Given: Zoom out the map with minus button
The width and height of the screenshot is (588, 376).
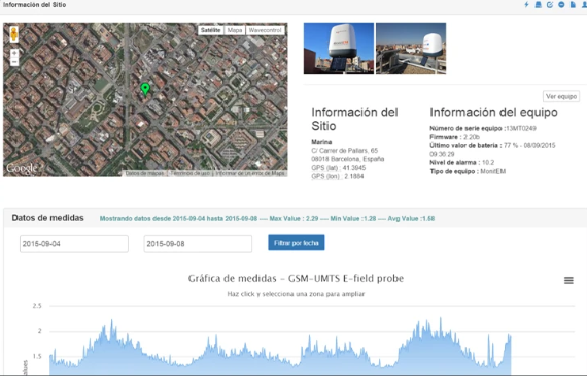Looking at the screenshot, I should (14, 61).
